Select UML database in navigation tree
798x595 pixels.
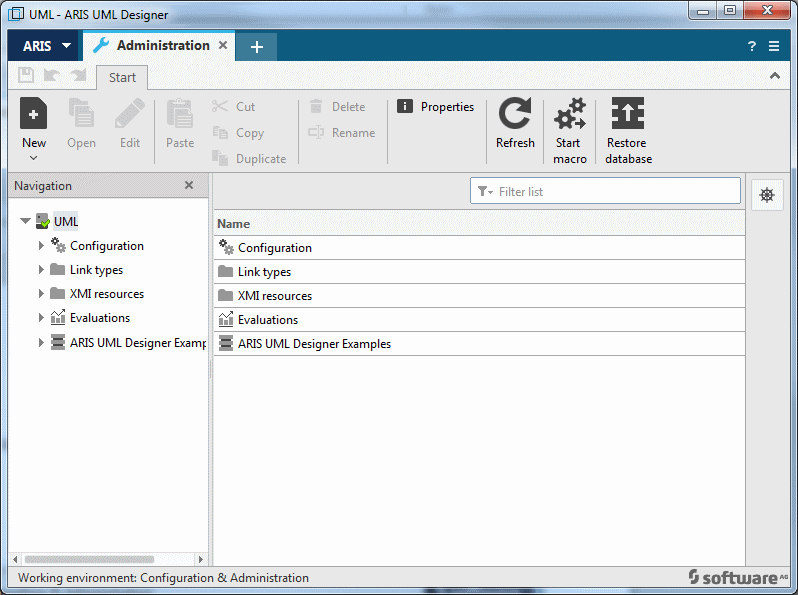point(66,221)
